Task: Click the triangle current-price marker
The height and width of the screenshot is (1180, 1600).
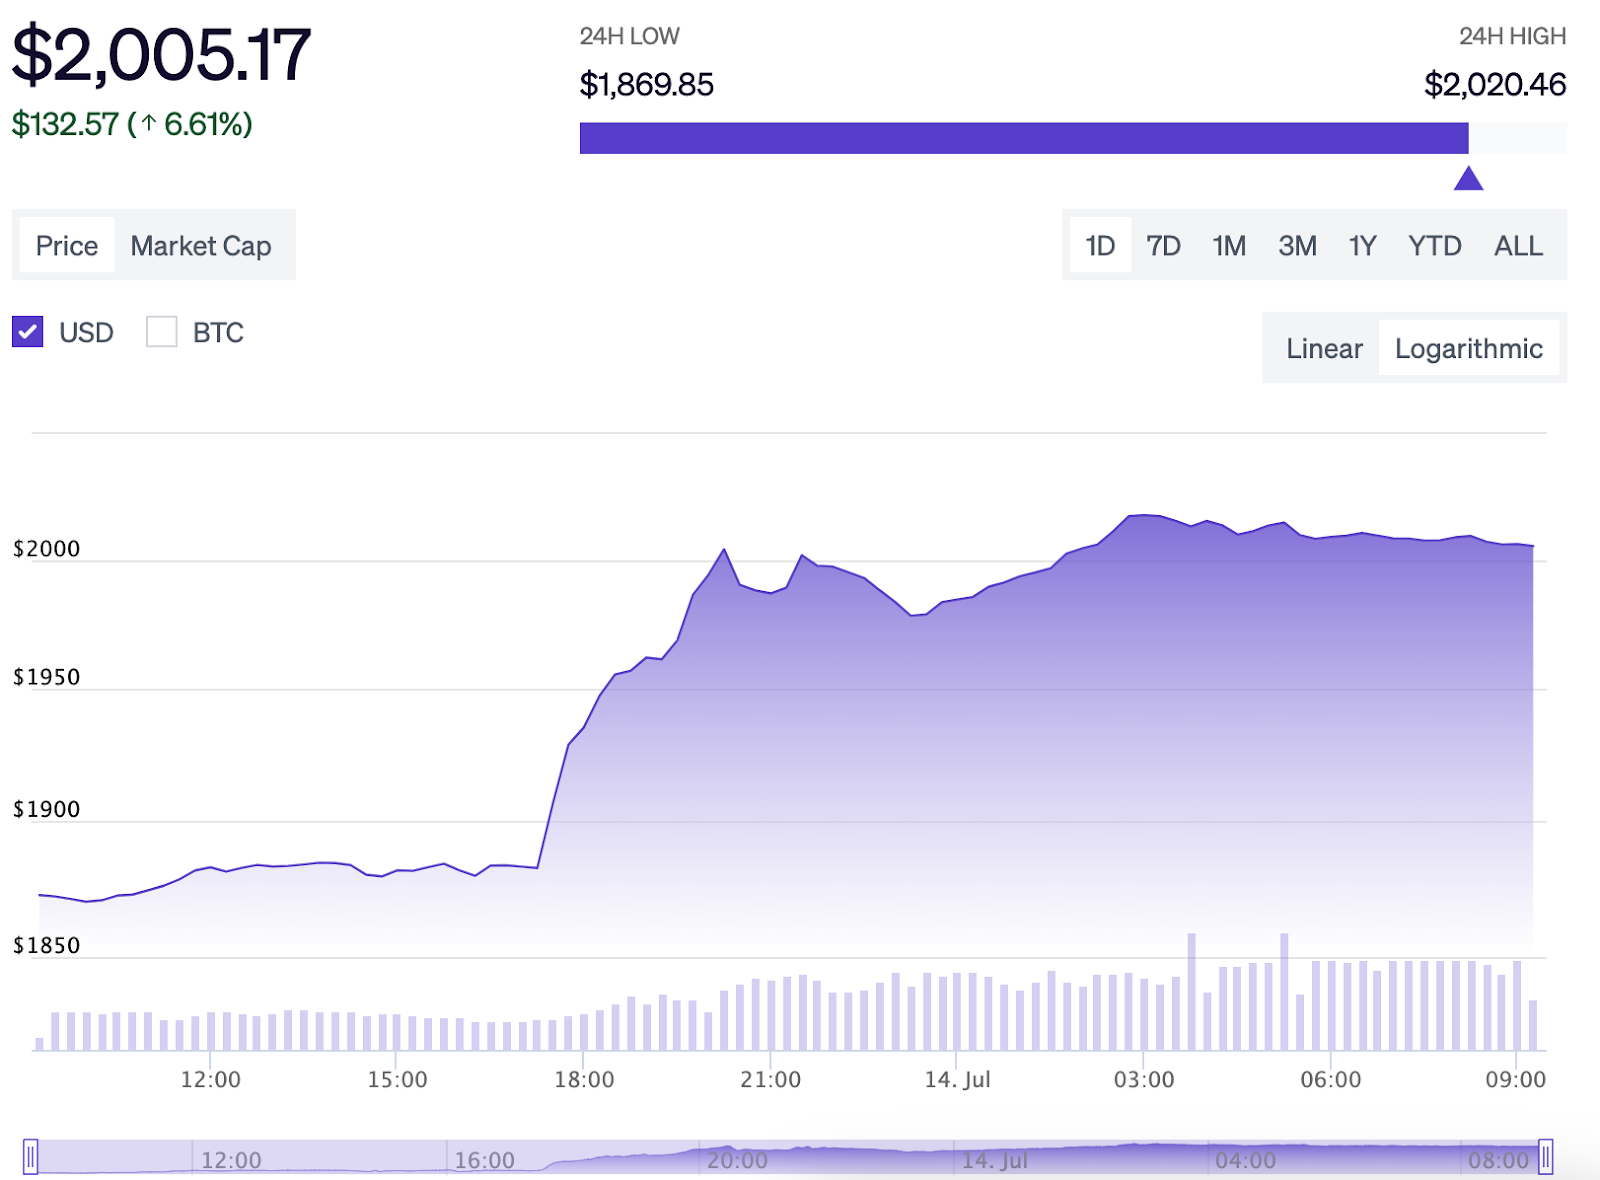Action: (x=1468, y=179)
